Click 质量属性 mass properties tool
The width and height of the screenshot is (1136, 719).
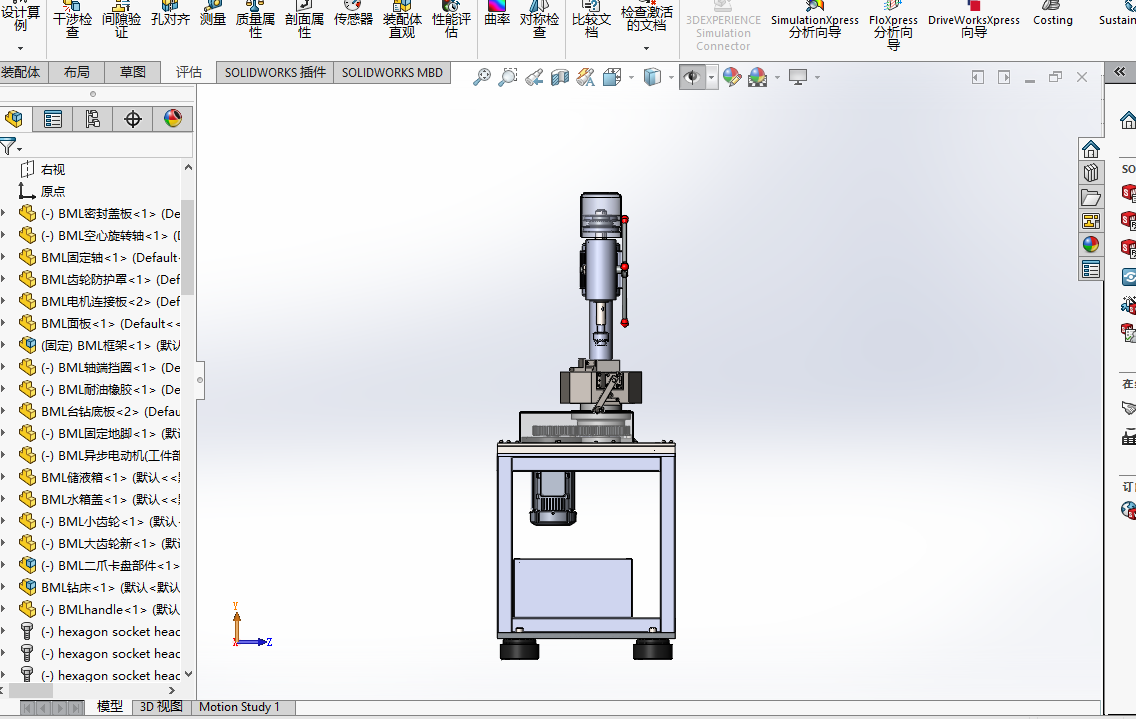tap(255, 20)
